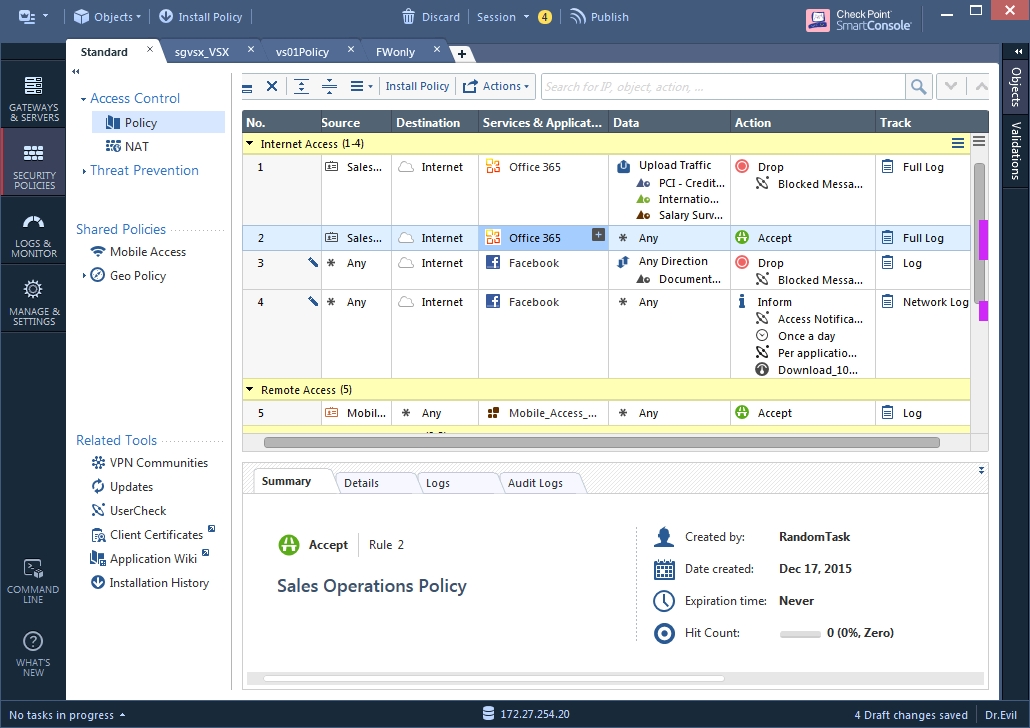Open Gateways & Servers view

pos(33,98)
